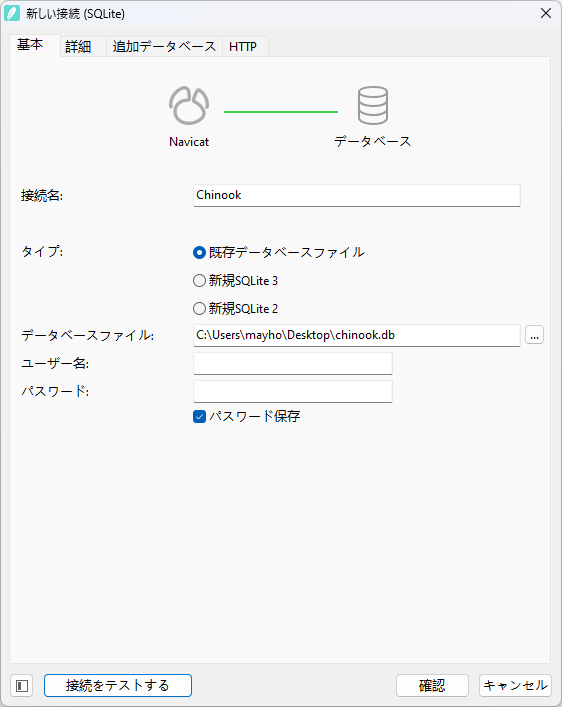Open the 追加データベース tab
Screen dimensions: 562x707
(x=165, y=46)
